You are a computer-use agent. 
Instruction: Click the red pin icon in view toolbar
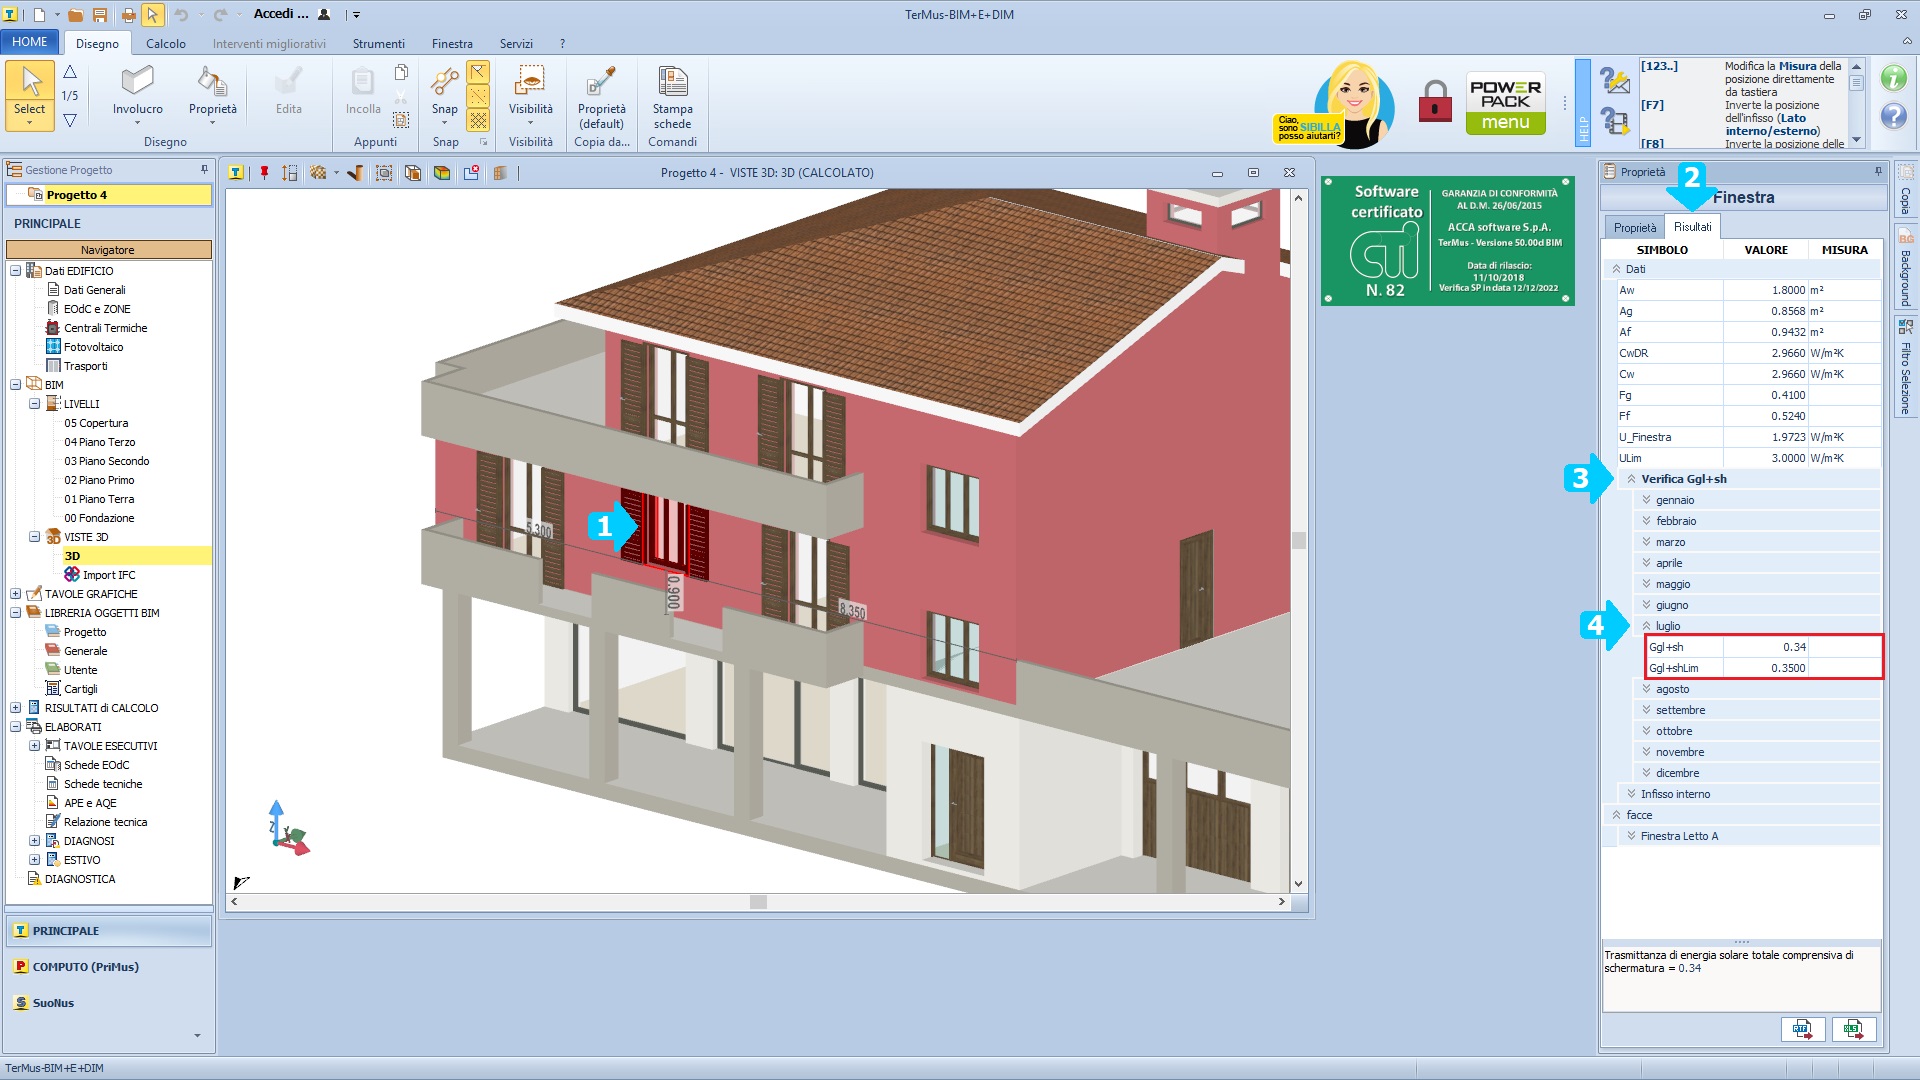[x=264, y=173]
